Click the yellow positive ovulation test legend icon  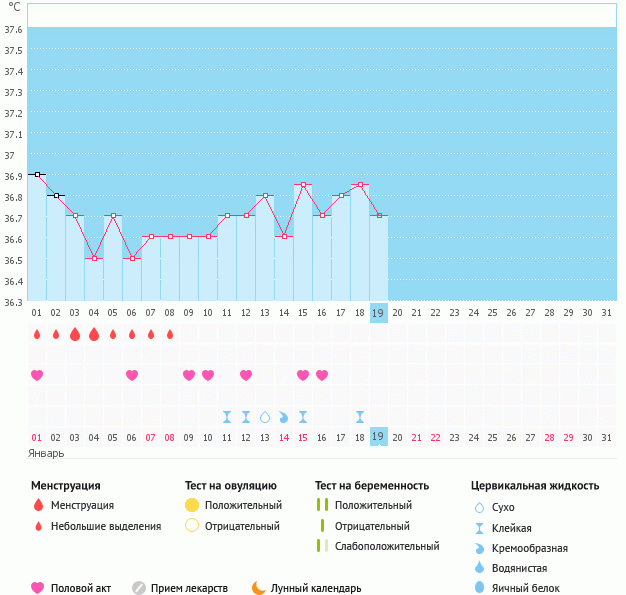[x=192, y=505]
